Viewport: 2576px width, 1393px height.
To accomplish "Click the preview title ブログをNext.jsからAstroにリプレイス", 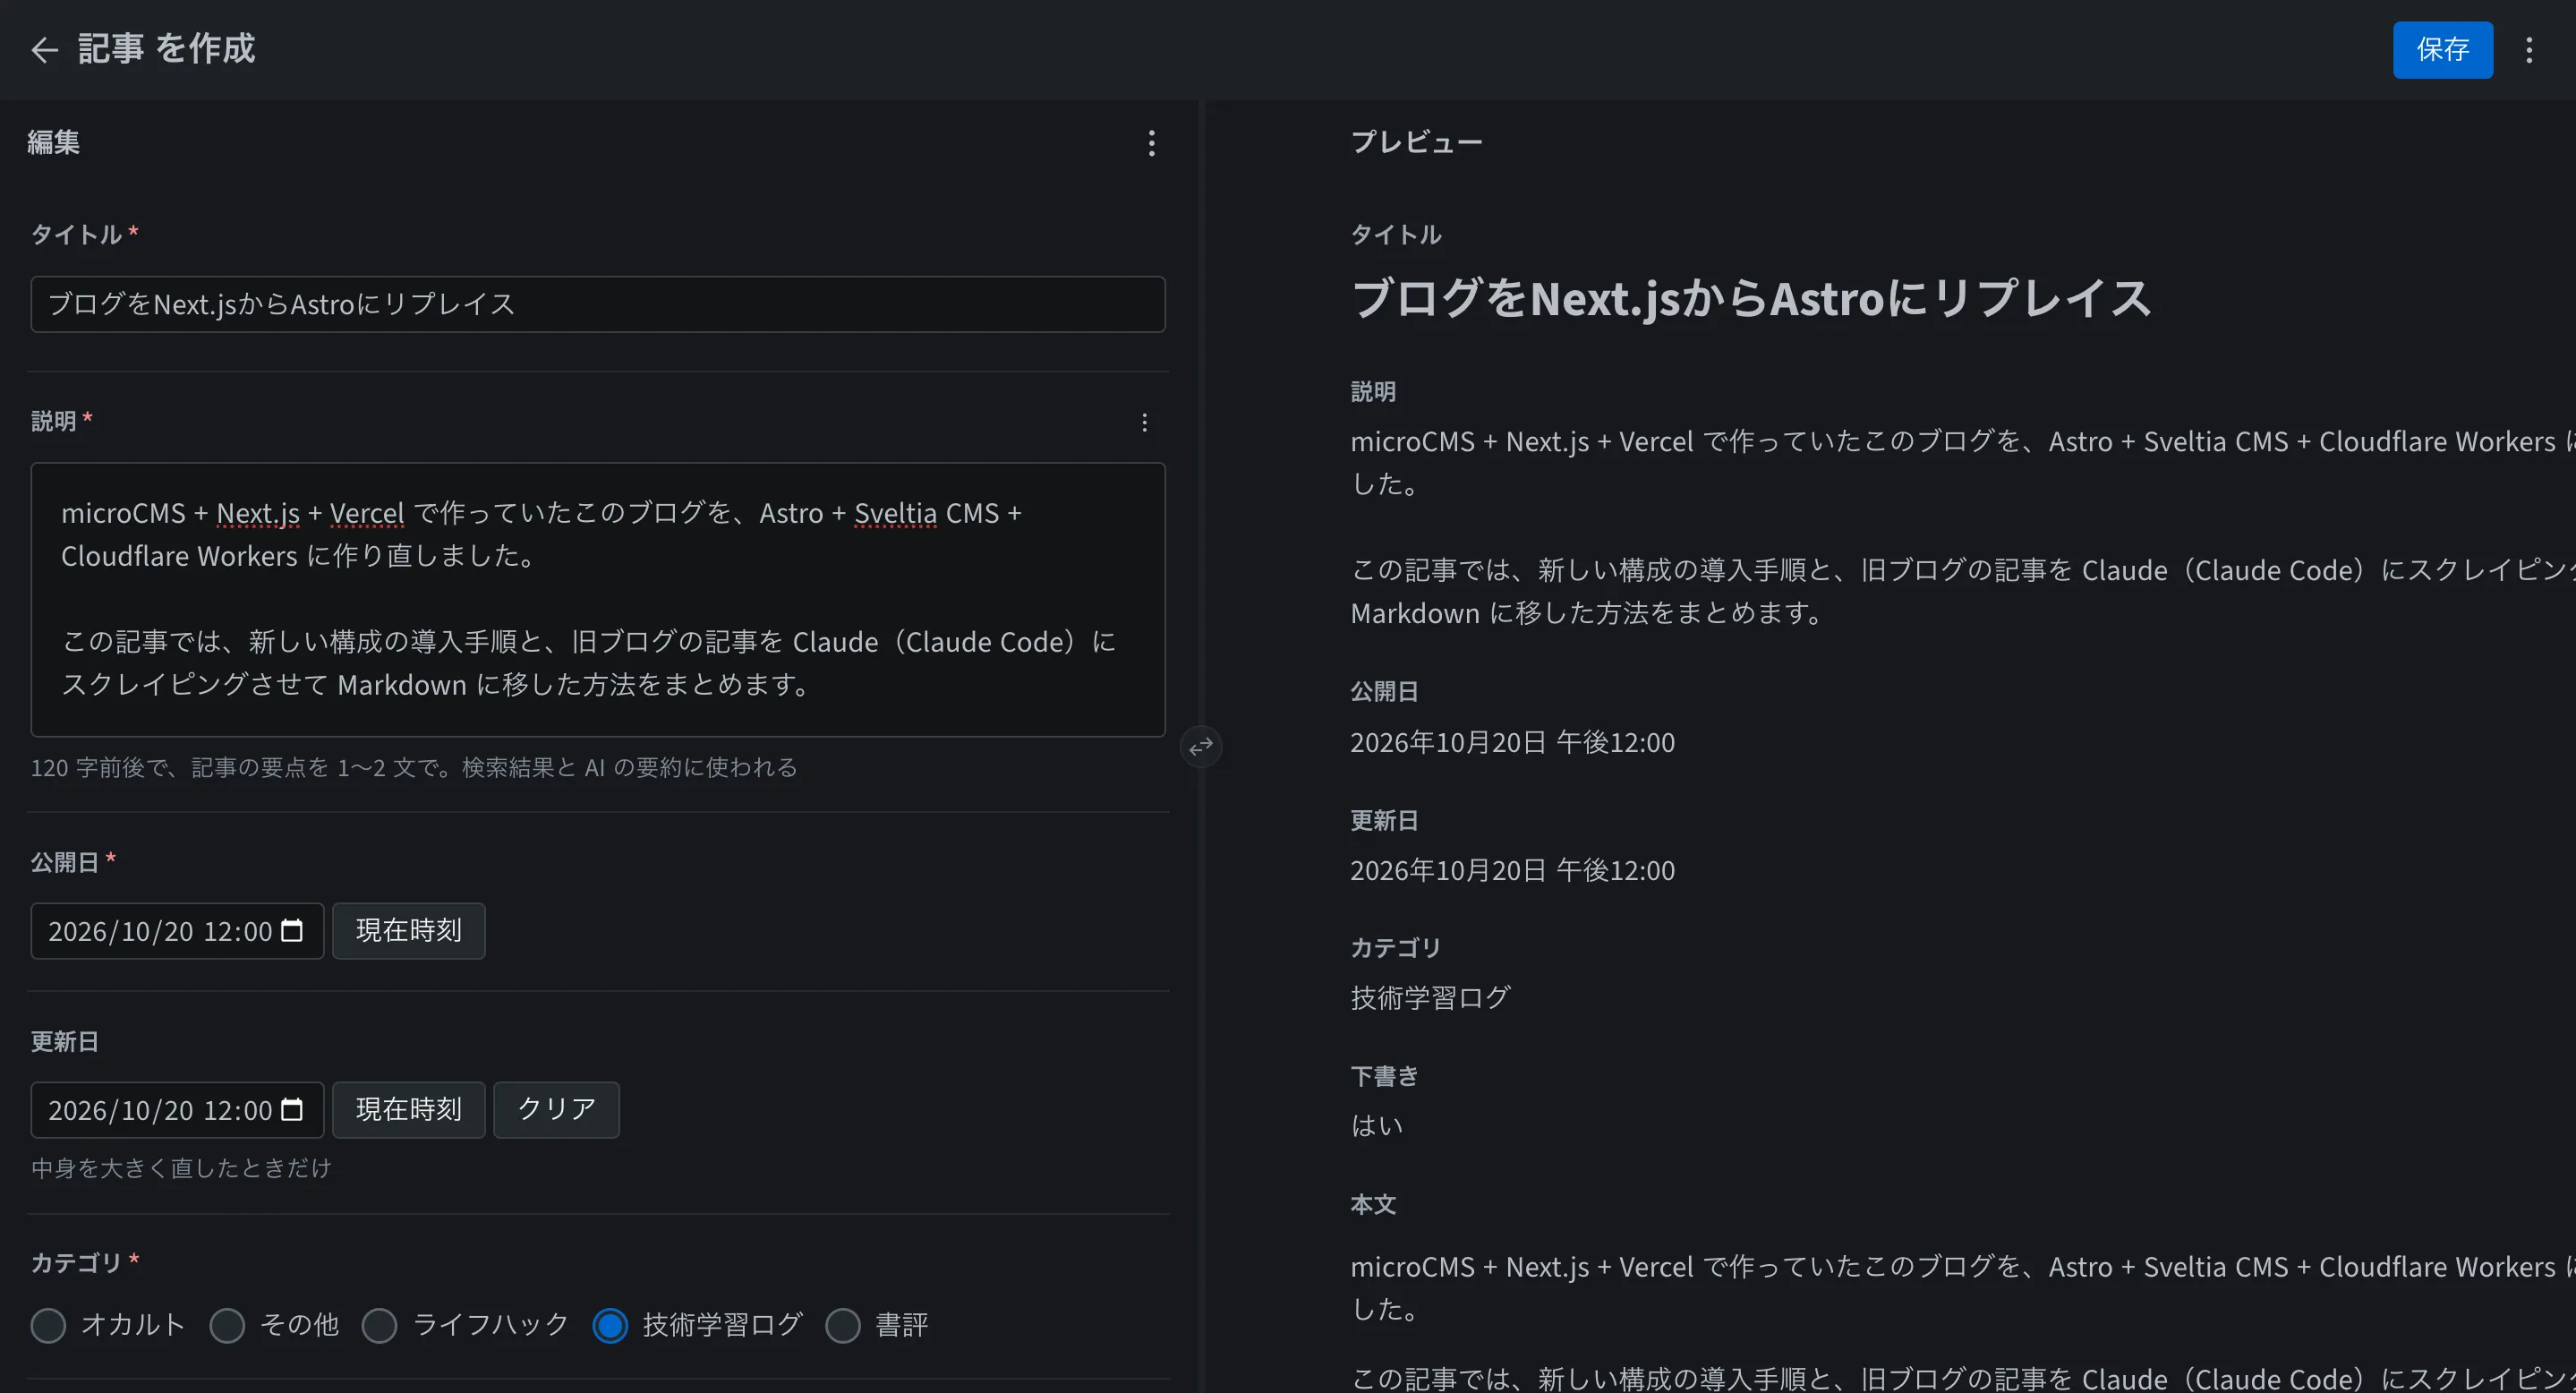I will [1750, 298].
